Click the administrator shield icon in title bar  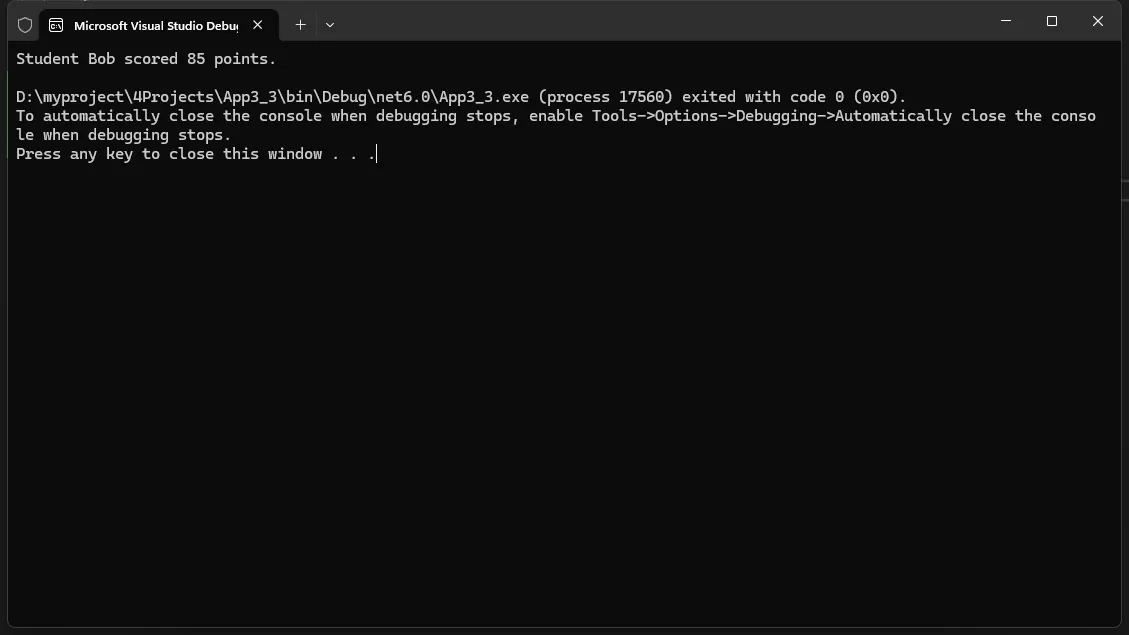pos(25,25)
